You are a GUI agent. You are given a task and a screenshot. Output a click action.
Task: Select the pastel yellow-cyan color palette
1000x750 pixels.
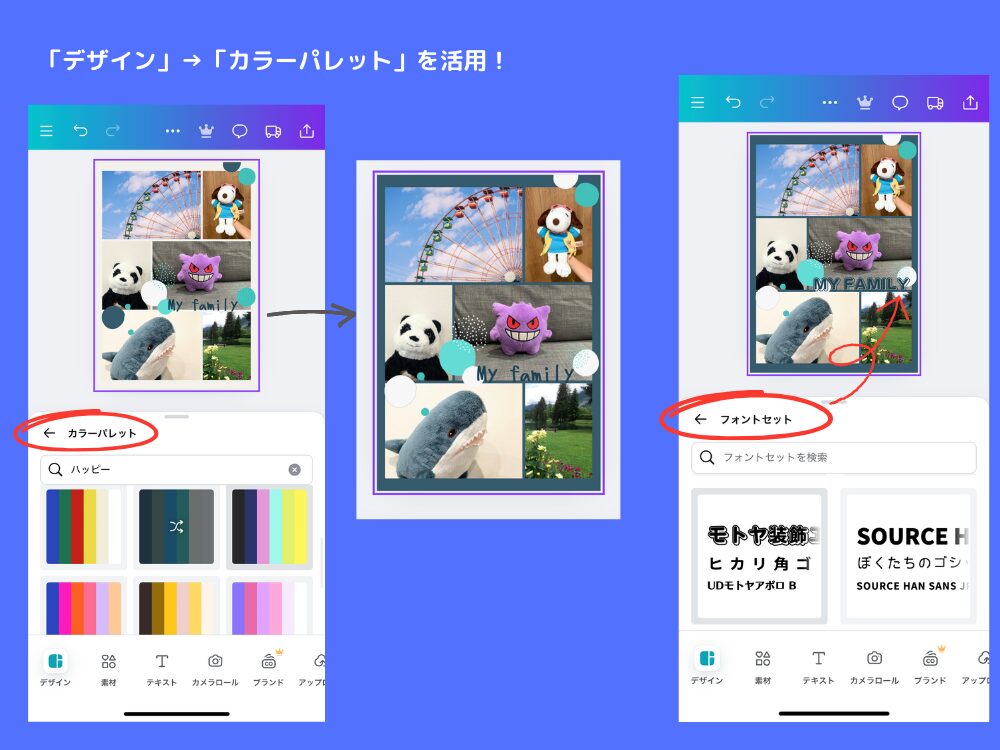pos(269,527)
